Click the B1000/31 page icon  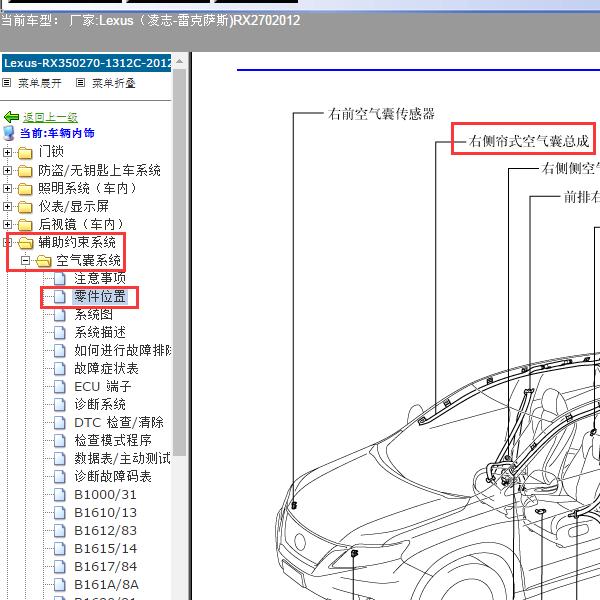point(60,495)
